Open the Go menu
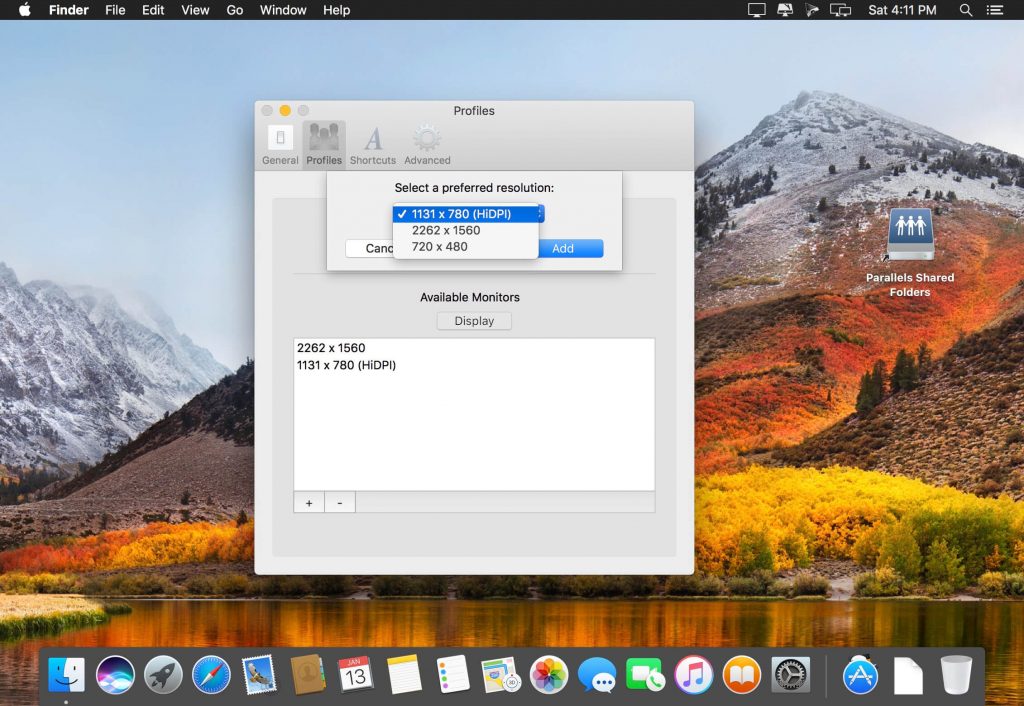This screenshot has height=706, width=1024. pyautogui.click(x=235, y=10)
